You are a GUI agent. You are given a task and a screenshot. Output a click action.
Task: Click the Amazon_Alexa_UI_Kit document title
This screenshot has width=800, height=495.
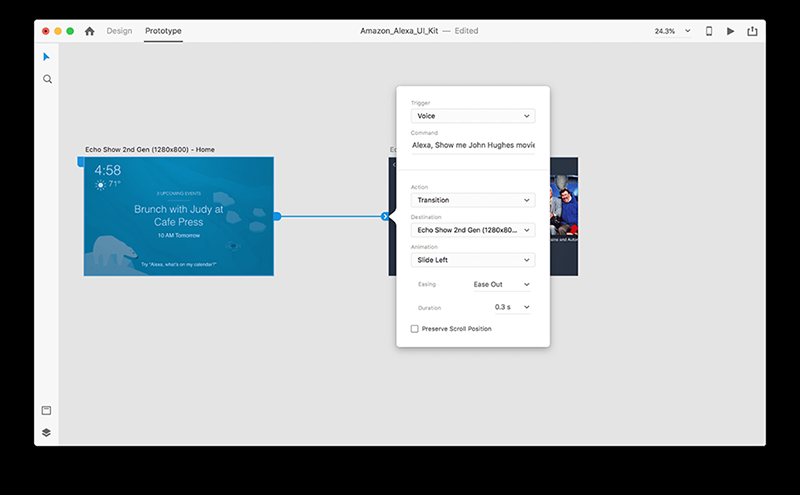coord(399,31)
